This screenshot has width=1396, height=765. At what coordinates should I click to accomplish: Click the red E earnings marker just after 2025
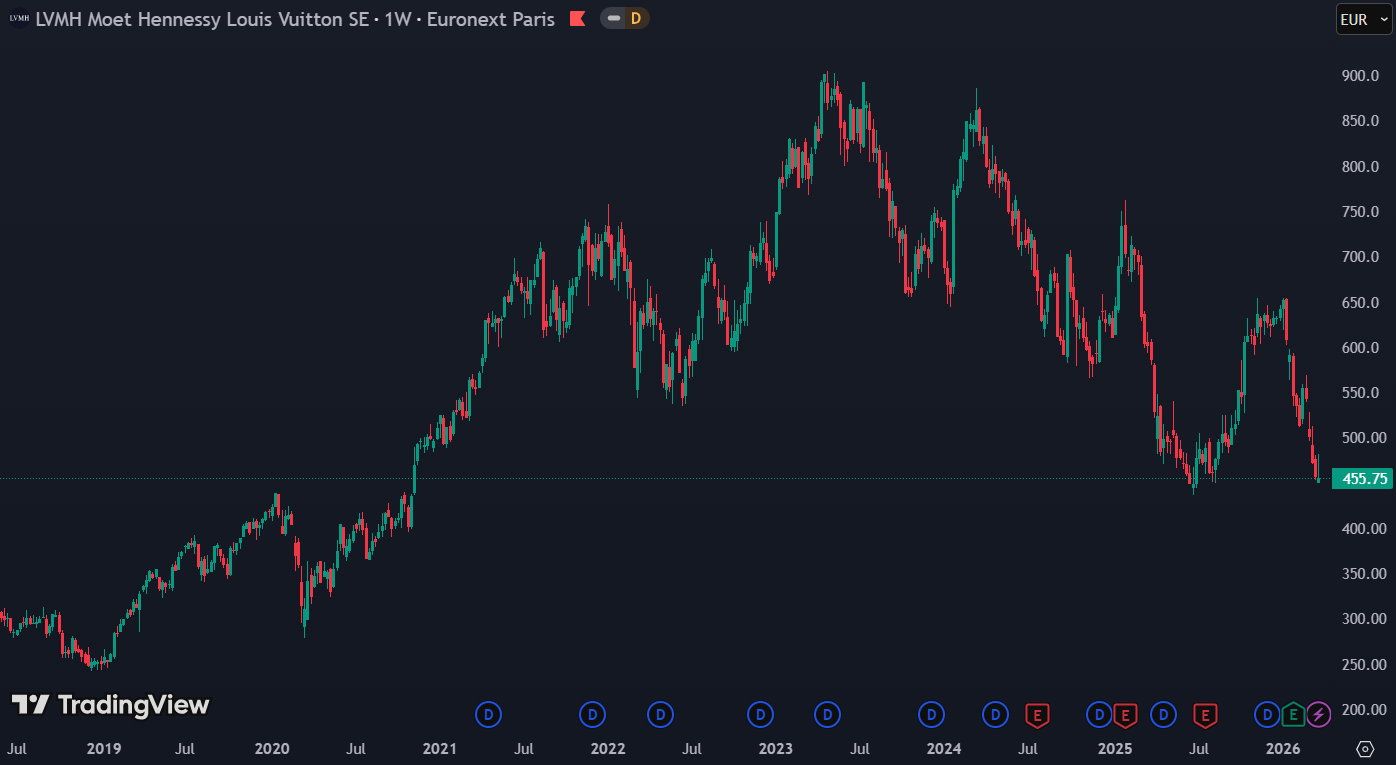pyautogui.click(x=1125, y=714)
